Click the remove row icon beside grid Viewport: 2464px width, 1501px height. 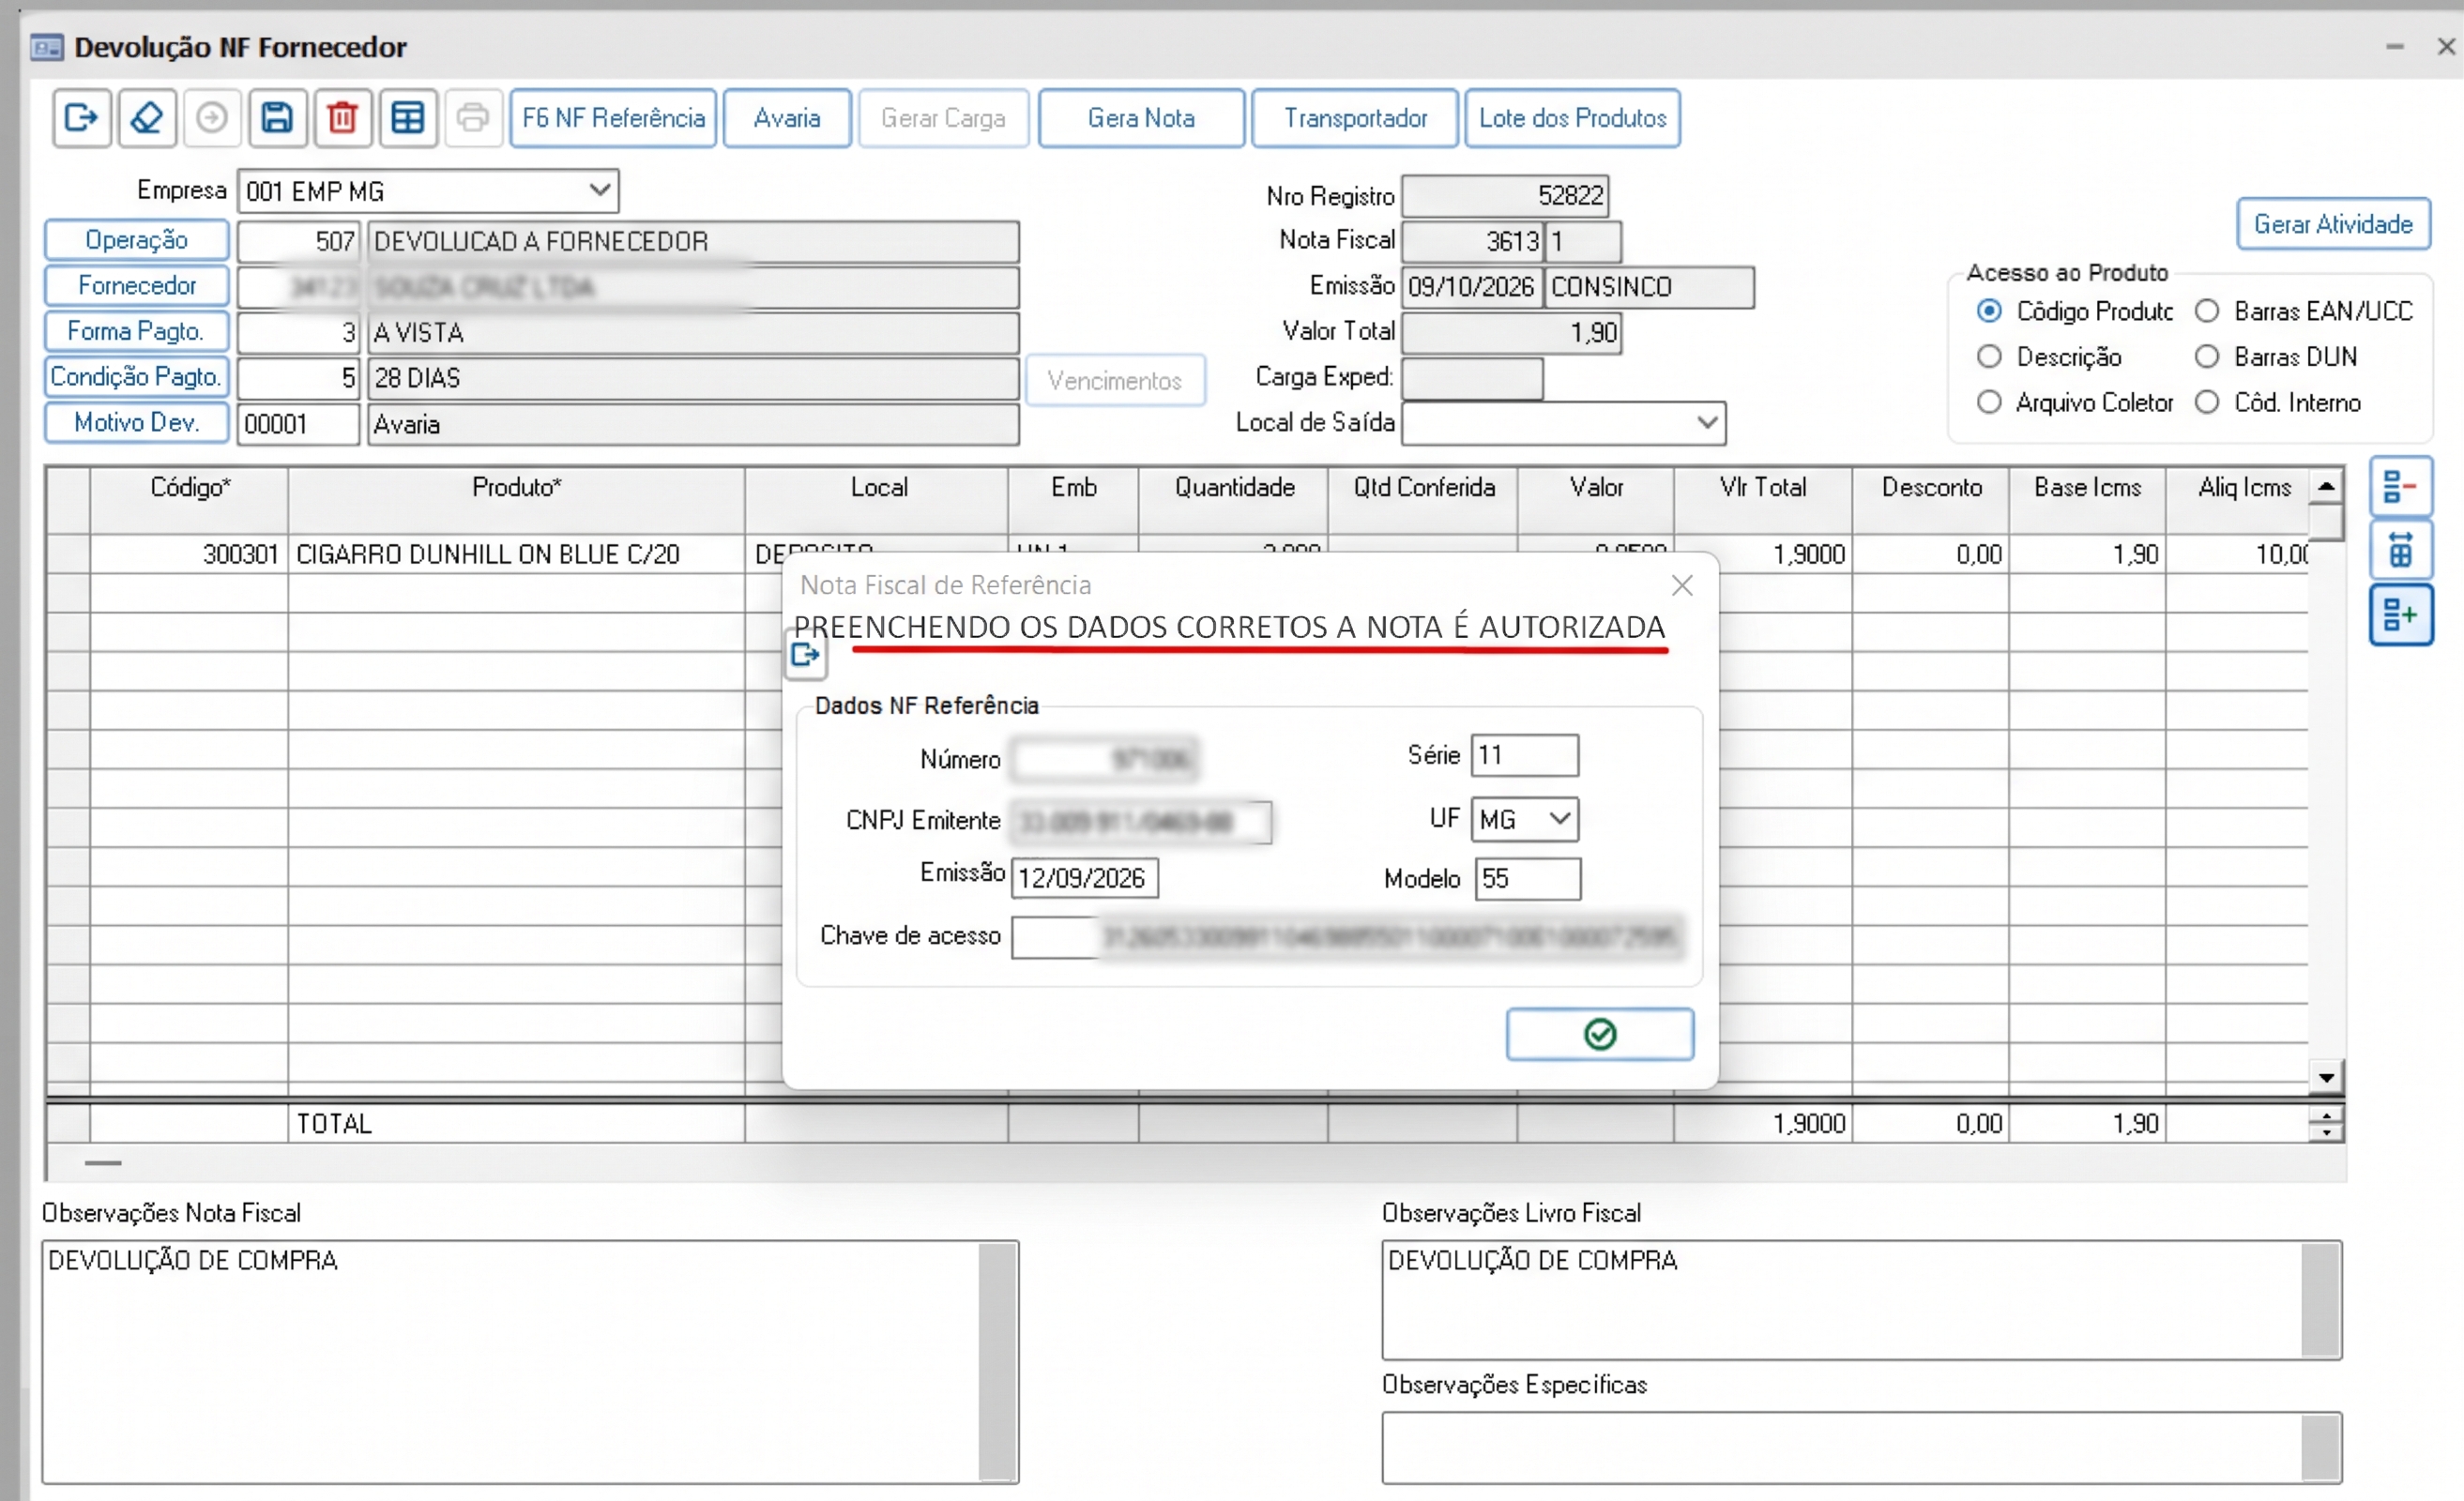(x=2400, y=487)
